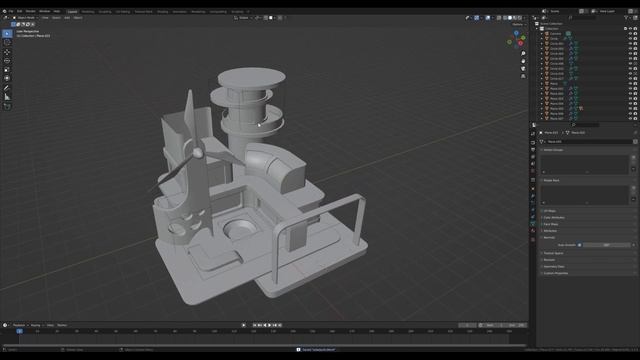This screenshot has height=360, width=640.
Task: Toggle the Auto Smooth checkbox
Action: tap(579, 245)
